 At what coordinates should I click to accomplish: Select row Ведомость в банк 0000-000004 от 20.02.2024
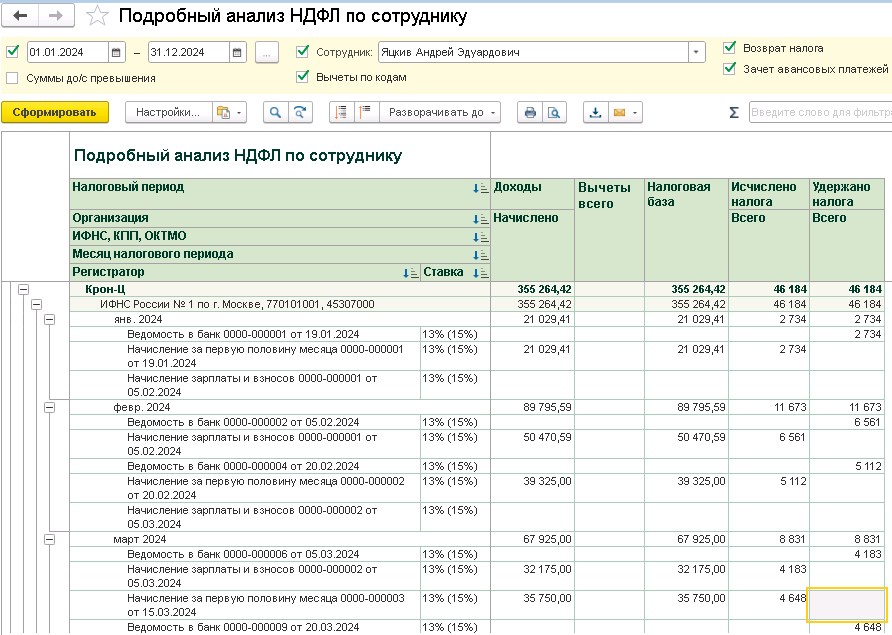[243, 466]
